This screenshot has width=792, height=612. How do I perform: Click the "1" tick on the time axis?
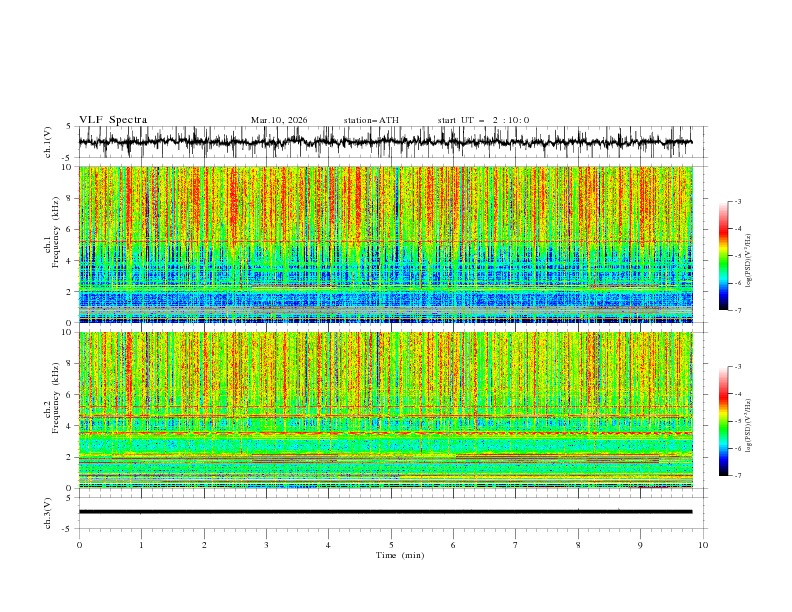tap(141, 545)
